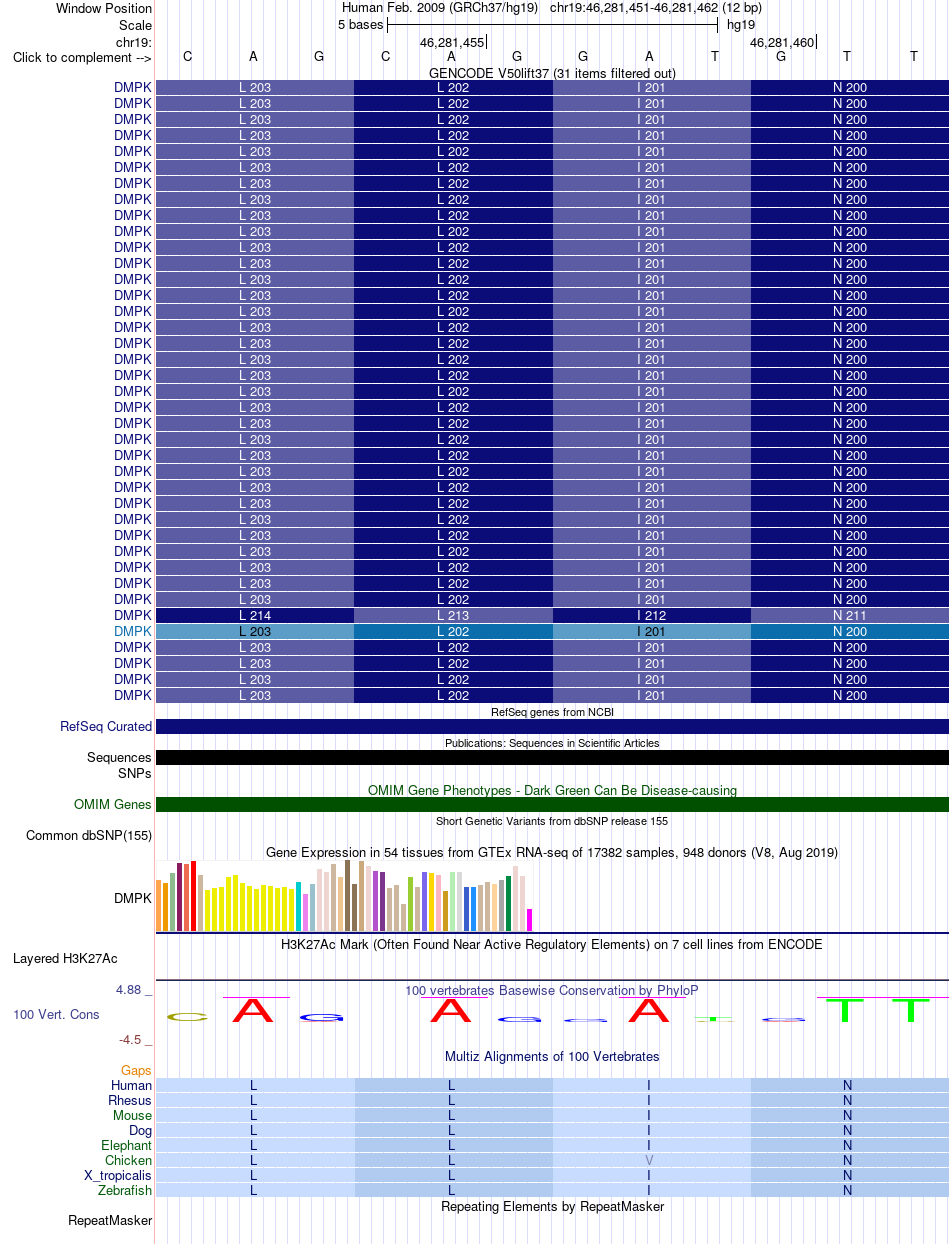
Task: Open the OMIM Gene Phenotypes track title
Action: [x=552, y=790]
